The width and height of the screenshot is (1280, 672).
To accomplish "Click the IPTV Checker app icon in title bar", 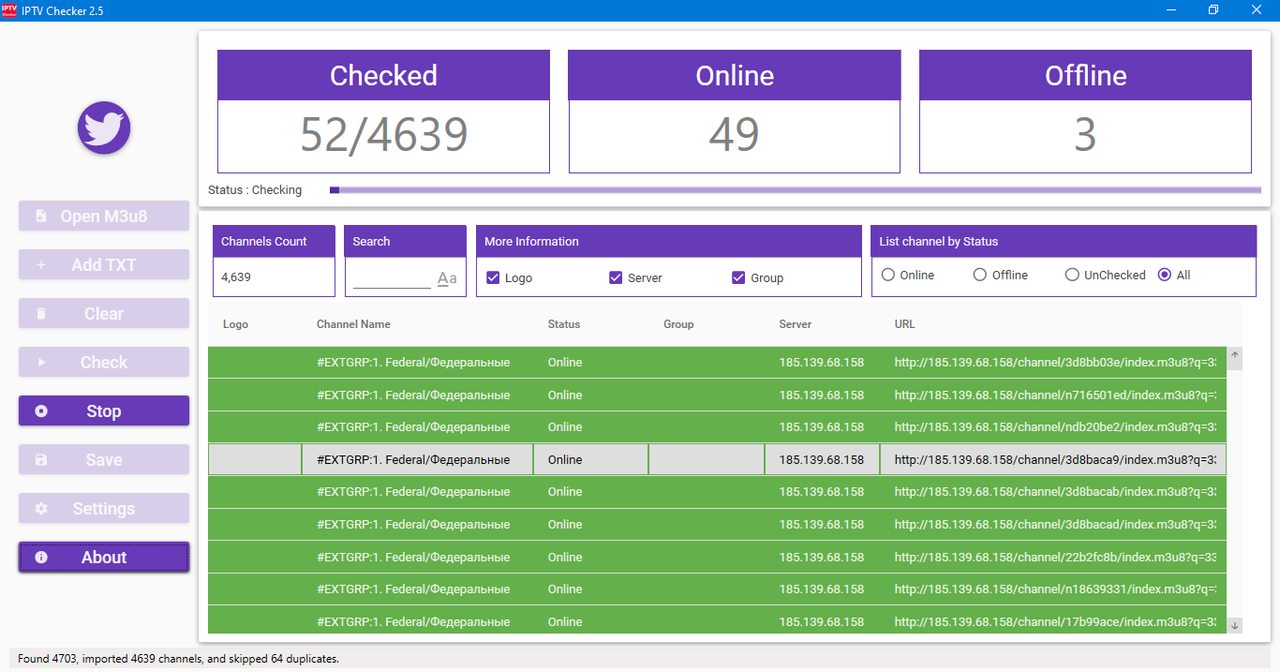I will tap(9, 10).
